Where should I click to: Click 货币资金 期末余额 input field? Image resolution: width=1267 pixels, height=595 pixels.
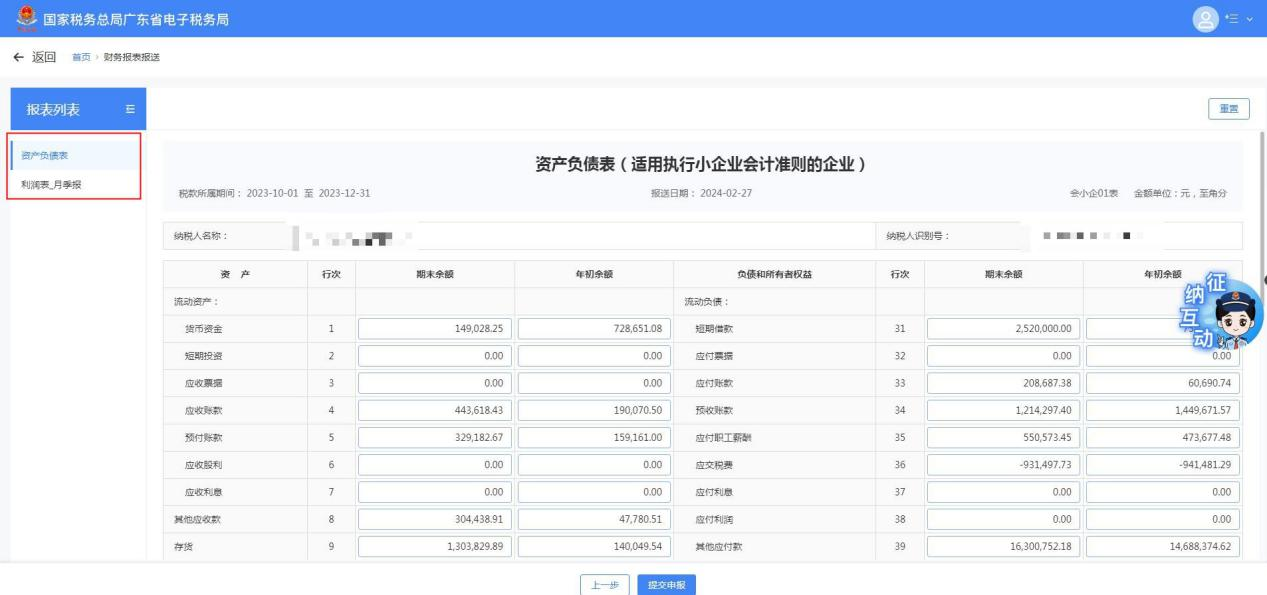click(434, 328)
